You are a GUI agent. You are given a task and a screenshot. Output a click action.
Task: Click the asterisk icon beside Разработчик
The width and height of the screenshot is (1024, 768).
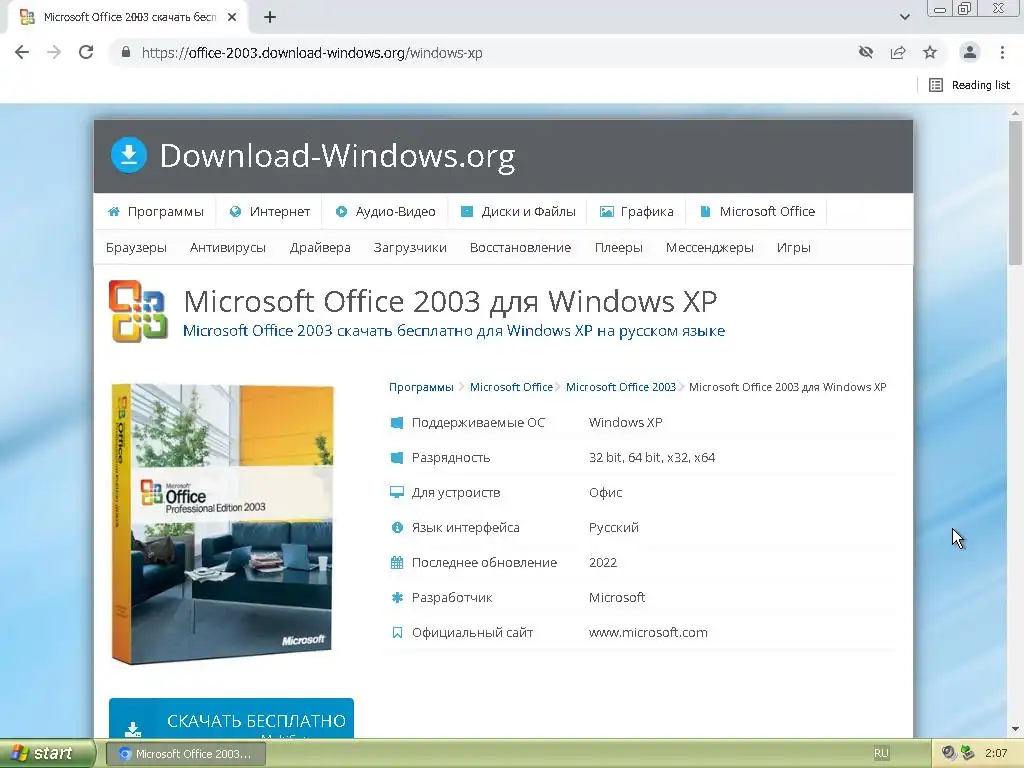tap(397, 598)
